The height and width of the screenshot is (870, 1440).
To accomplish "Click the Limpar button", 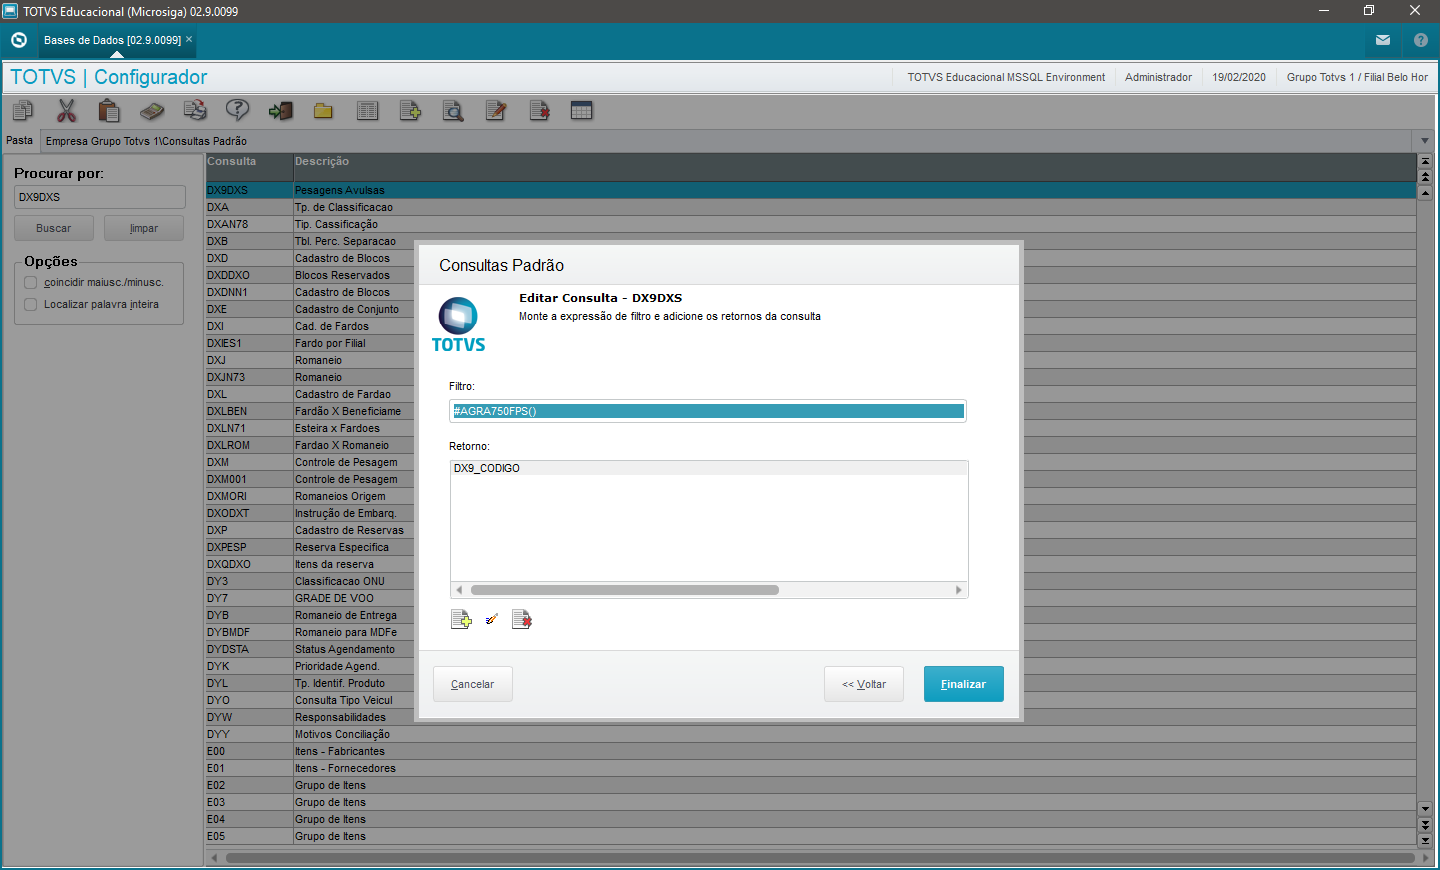I will click(x=144, y=228).
